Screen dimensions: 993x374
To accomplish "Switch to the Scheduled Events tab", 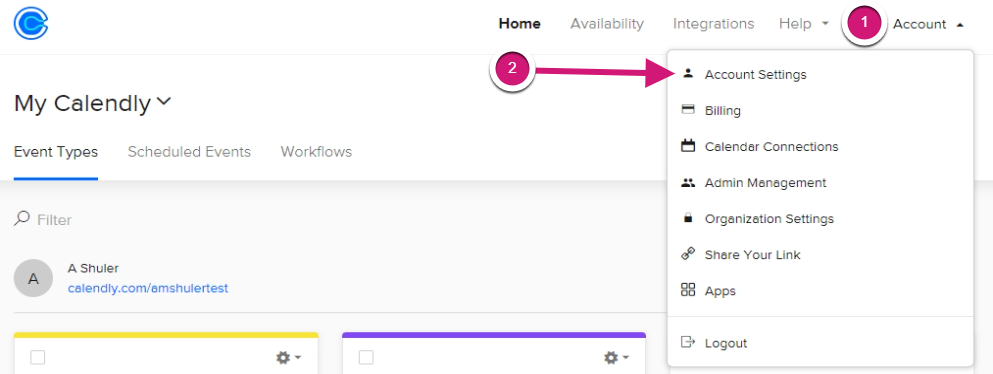I will [x=189, y=152].
